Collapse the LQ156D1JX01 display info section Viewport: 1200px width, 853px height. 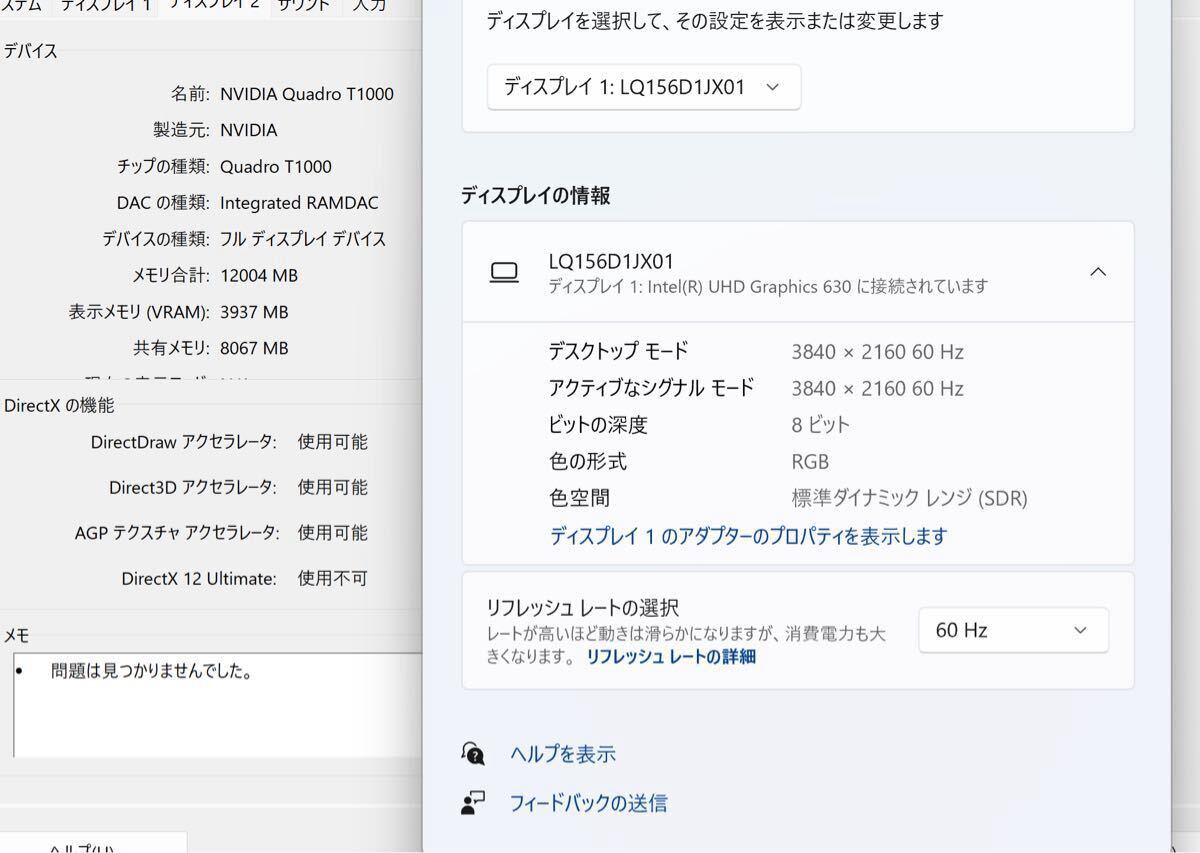click(x=1098, y=272)
